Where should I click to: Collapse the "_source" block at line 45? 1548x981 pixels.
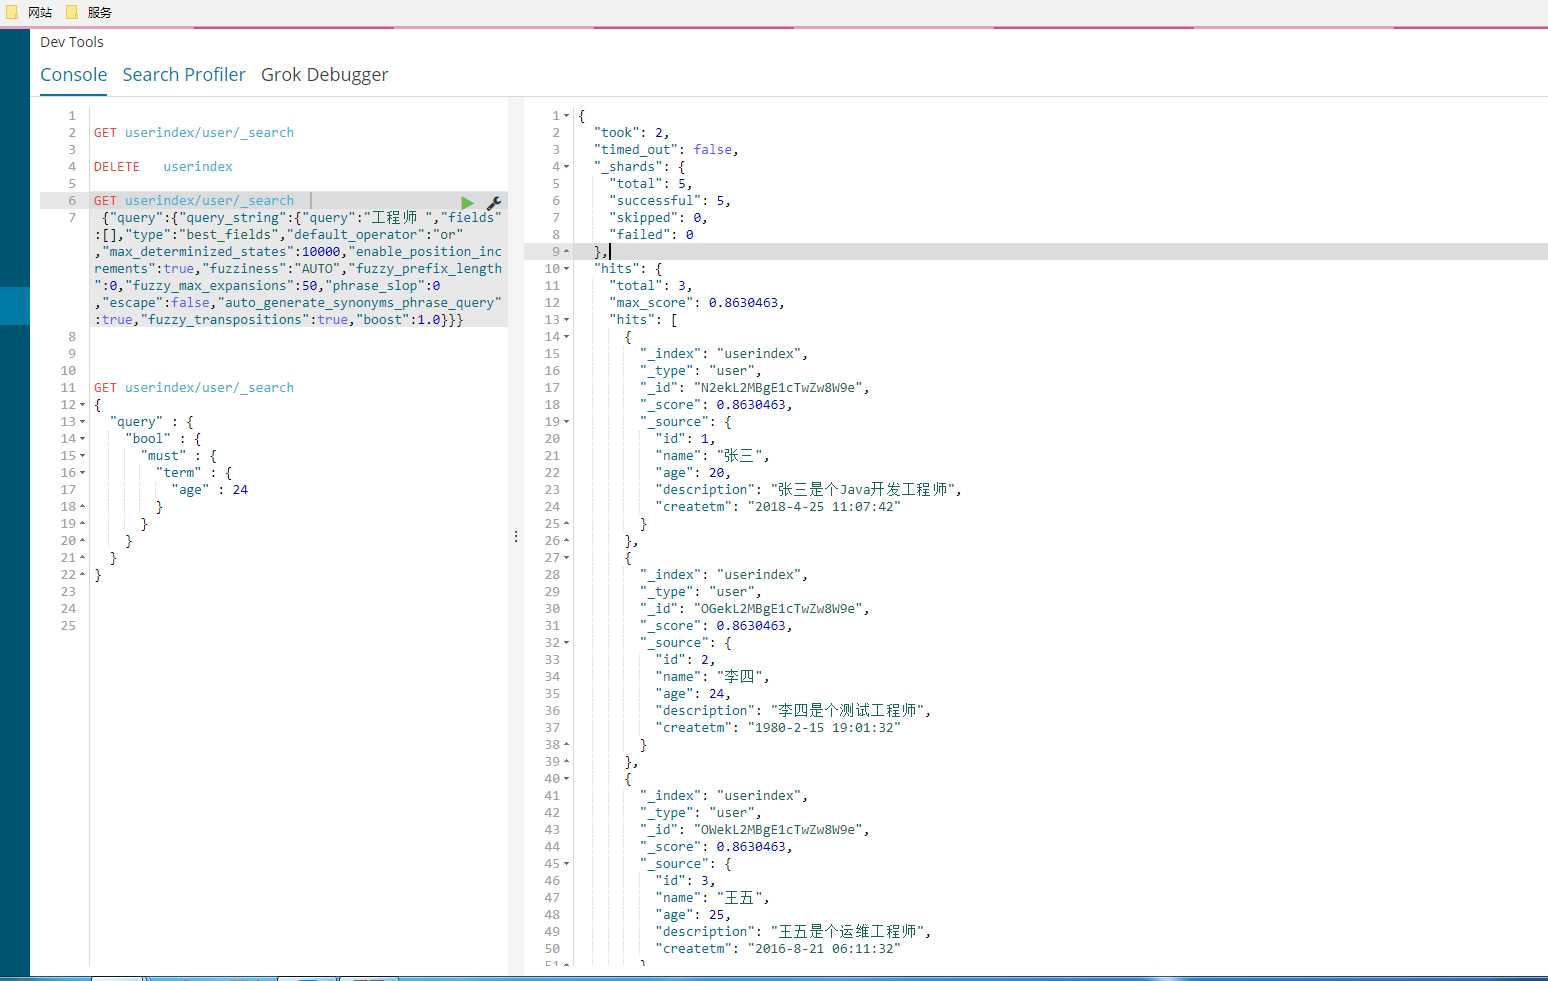(x=567, y=864)
